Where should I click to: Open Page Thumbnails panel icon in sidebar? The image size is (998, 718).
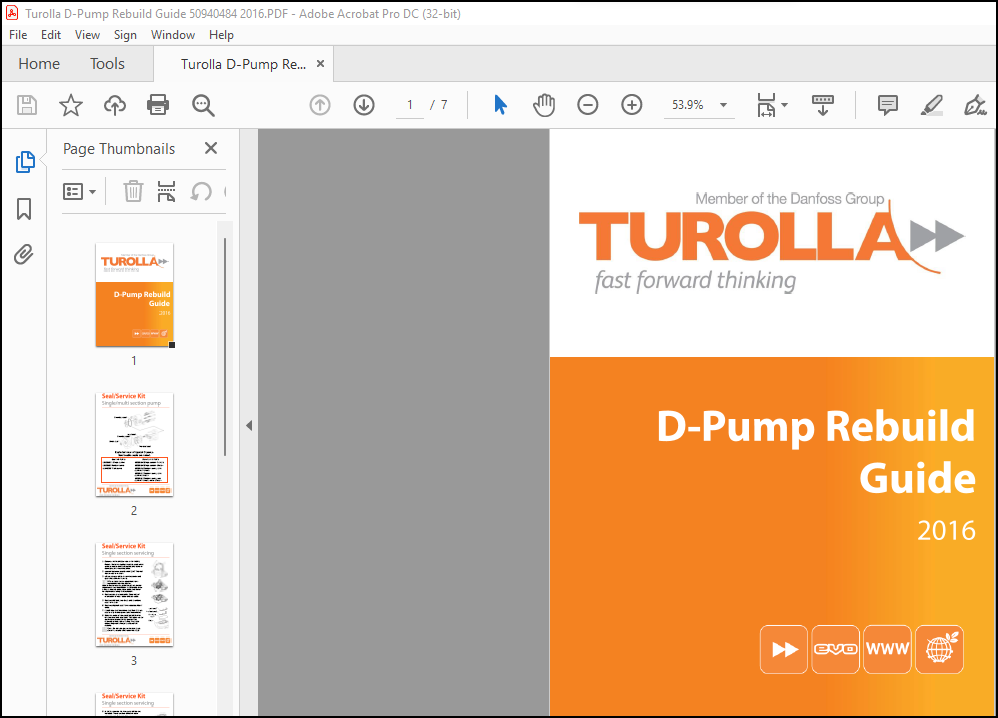pos(25,162)
